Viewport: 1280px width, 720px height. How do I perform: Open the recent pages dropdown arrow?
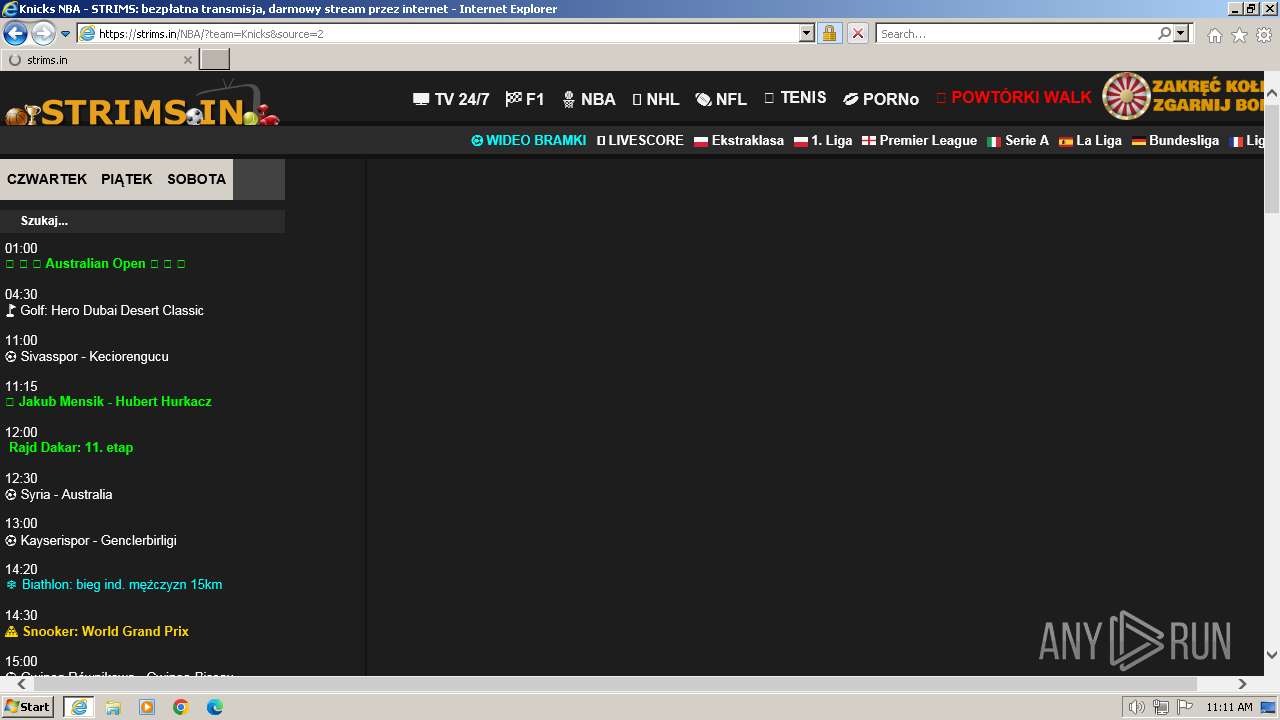pos(66,34)
